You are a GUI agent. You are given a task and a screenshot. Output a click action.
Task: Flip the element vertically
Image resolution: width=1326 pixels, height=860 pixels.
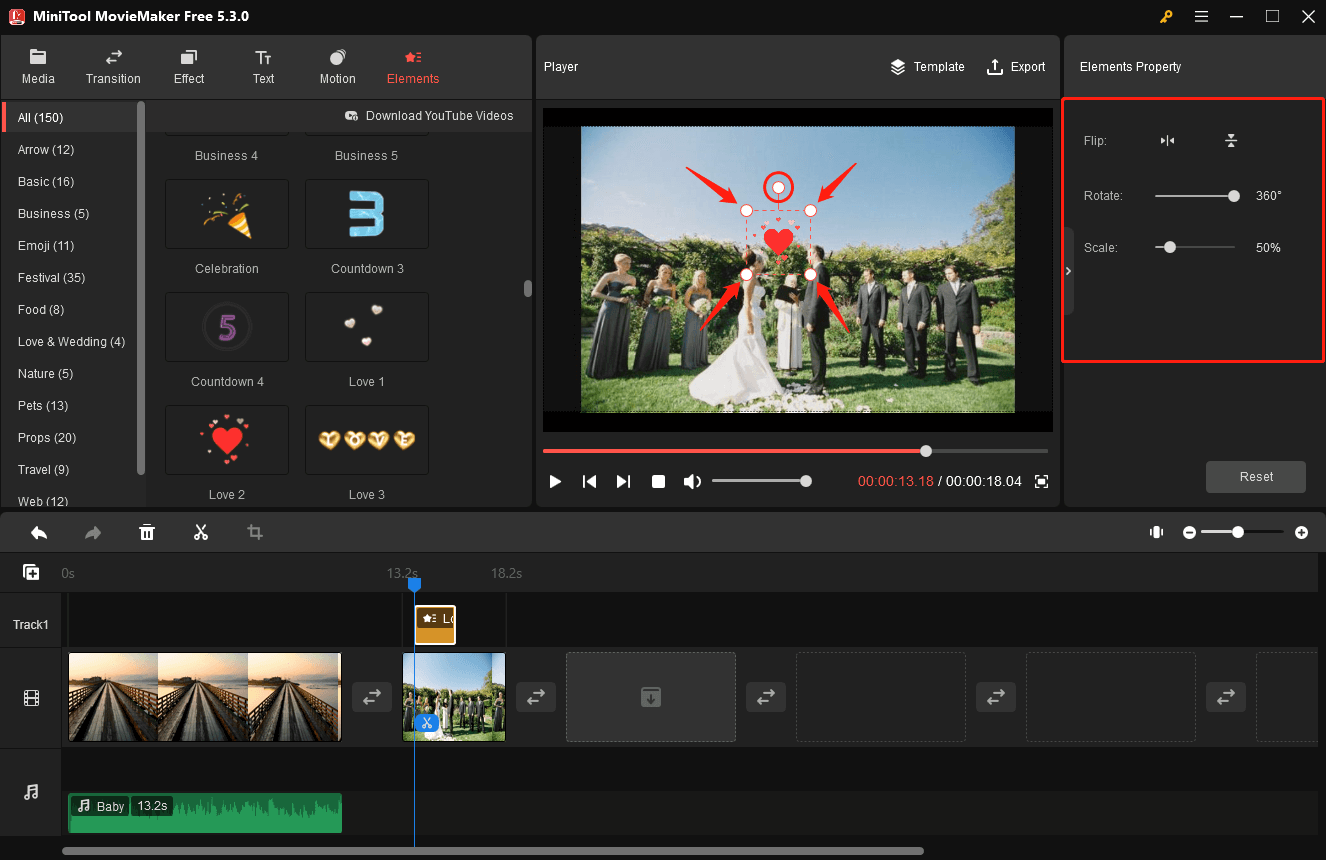coord(1231,141)
